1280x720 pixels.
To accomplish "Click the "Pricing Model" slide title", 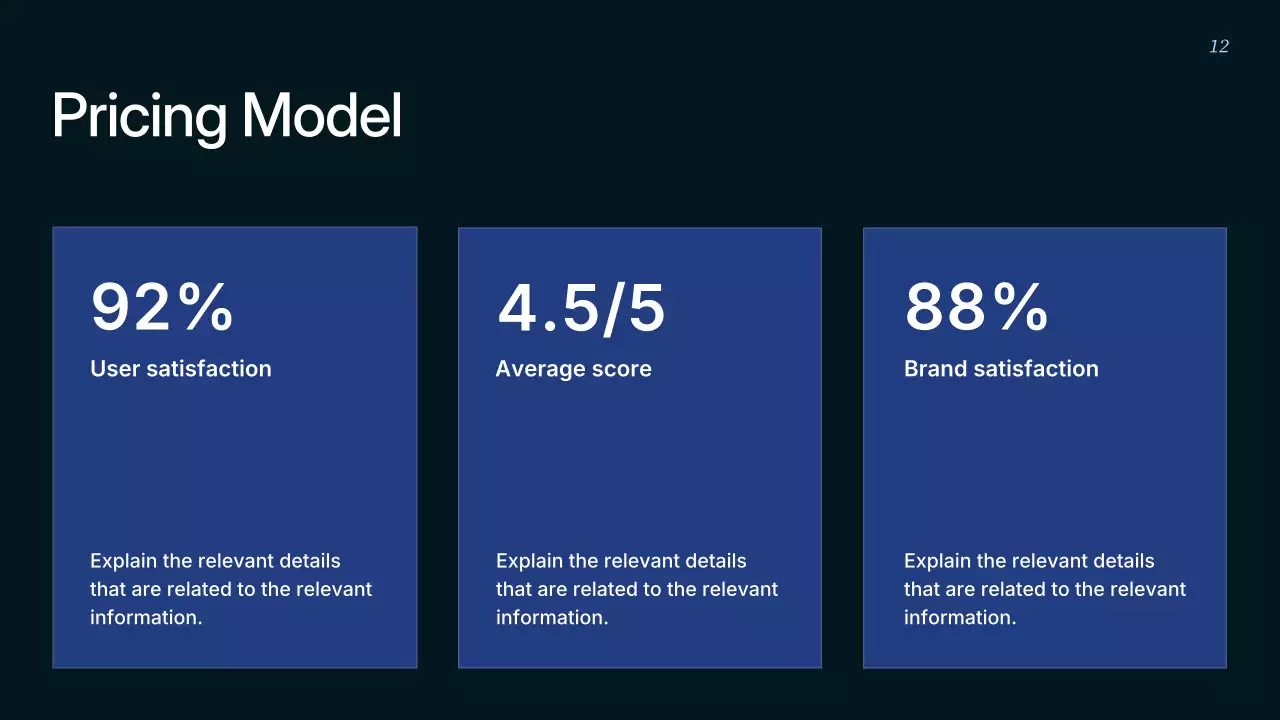I will [x=227, y=116].
